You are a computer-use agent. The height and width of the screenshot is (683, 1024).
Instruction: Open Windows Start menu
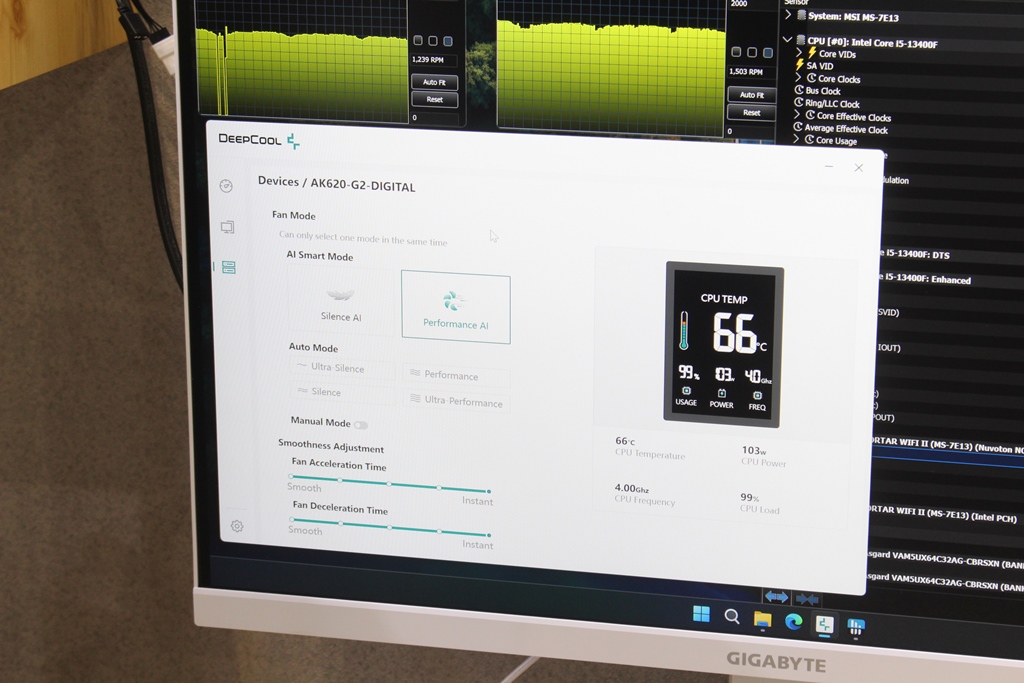pos(701,614)
